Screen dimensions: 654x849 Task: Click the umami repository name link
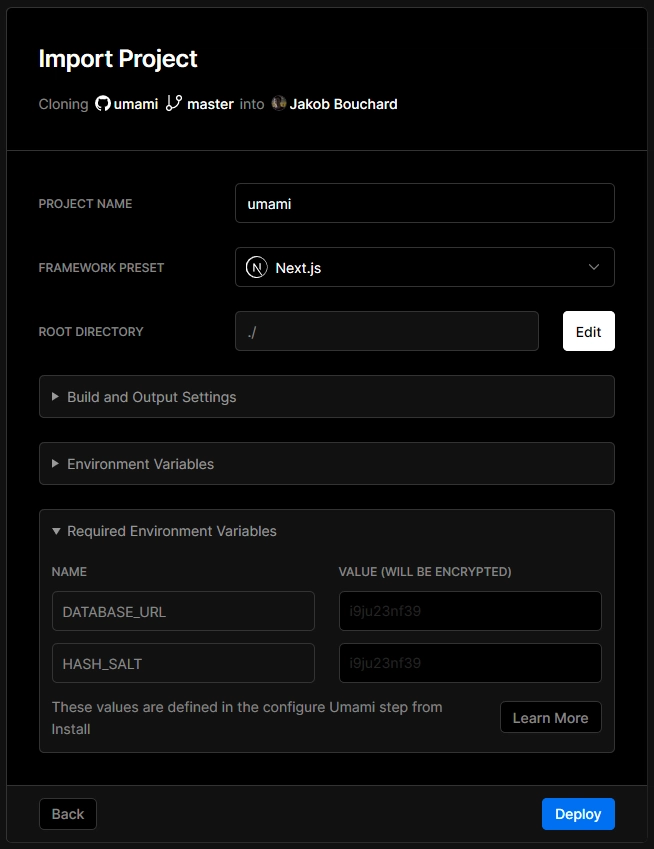(136, 104)
